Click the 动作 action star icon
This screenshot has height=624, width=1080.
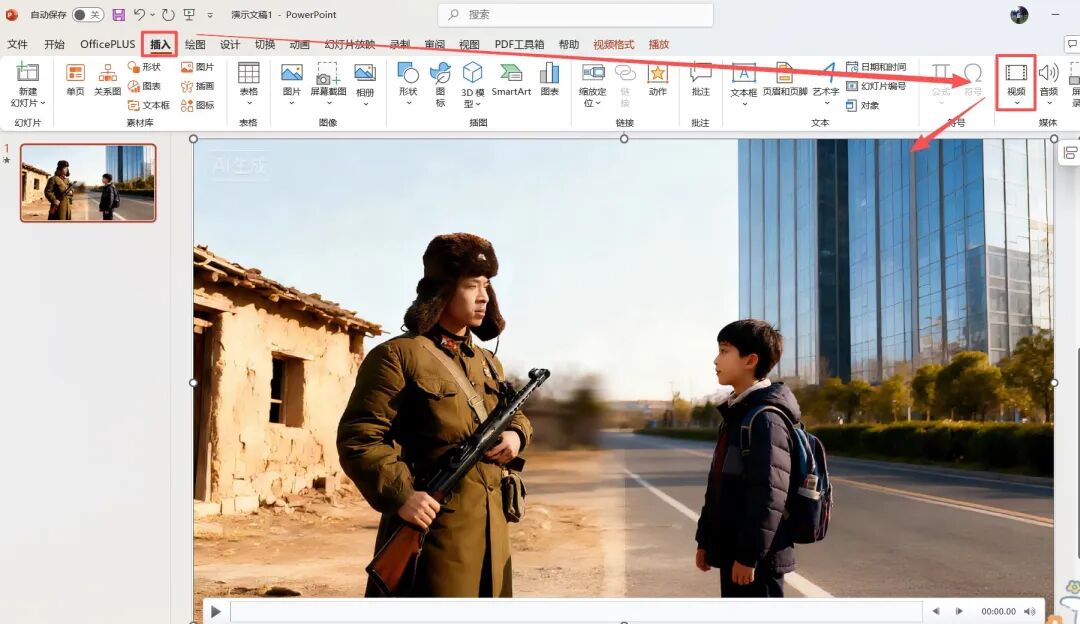click(x=657, y=80)
